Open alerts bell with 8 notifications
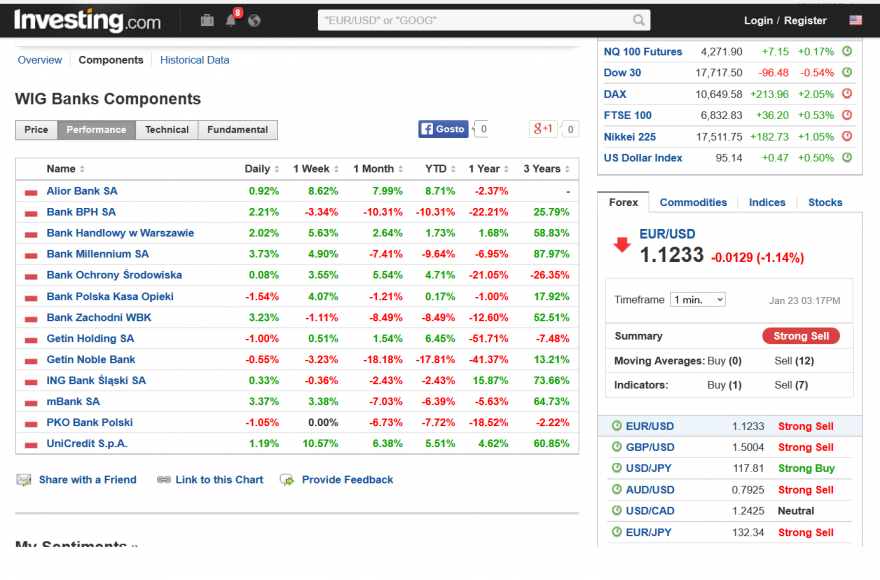 click(232, 19)
